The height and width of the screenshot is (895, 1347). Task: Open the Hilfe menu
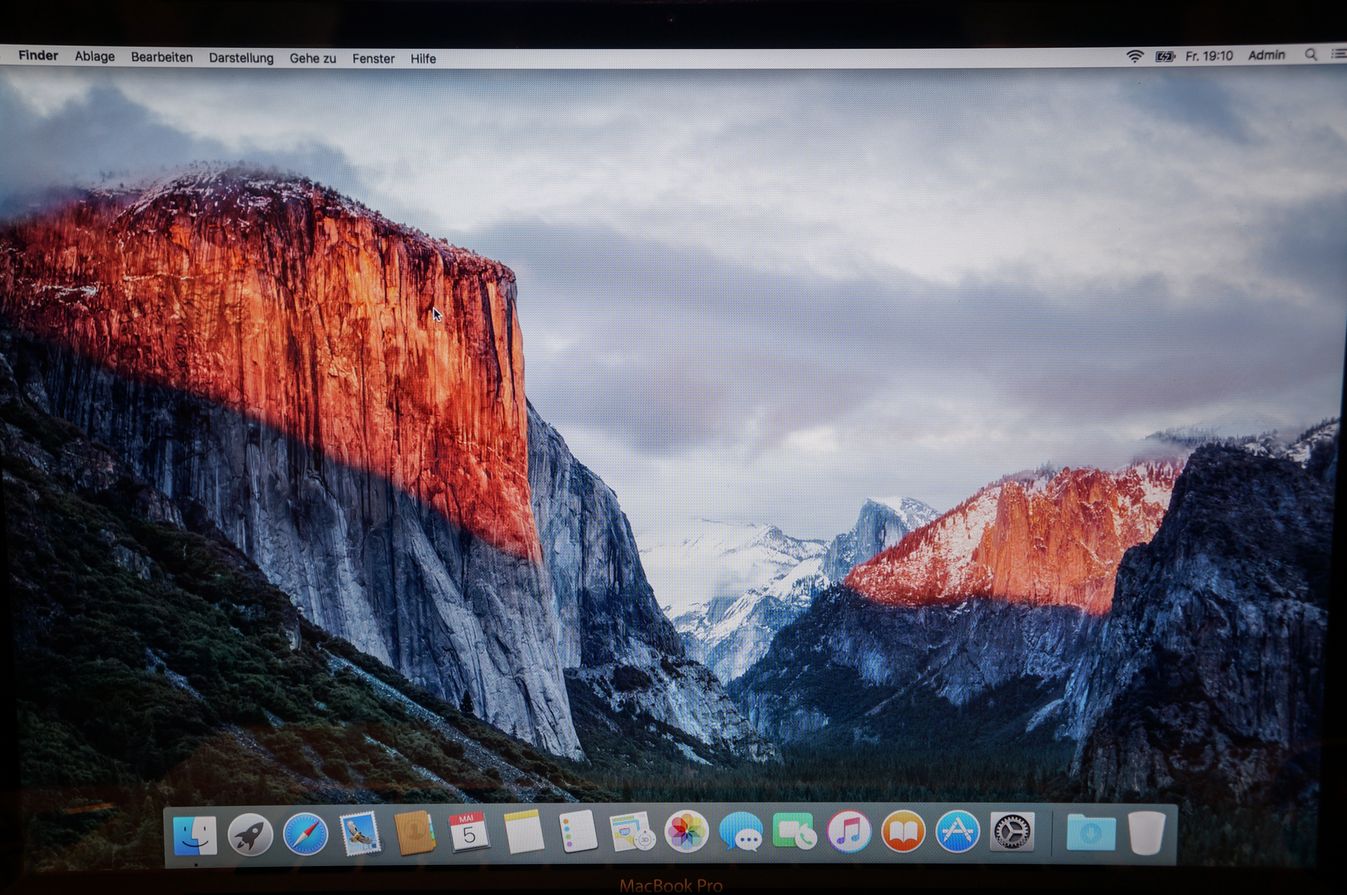[423, 58]
